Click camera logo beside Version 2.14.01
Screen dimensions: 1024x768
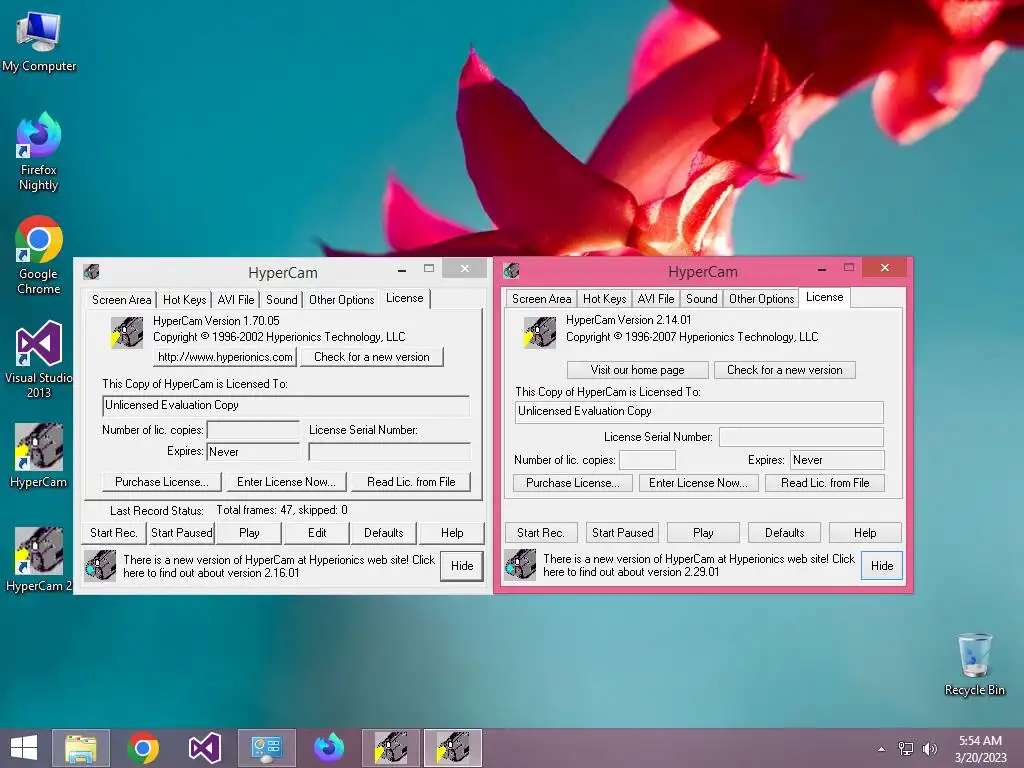pos(540,332)
